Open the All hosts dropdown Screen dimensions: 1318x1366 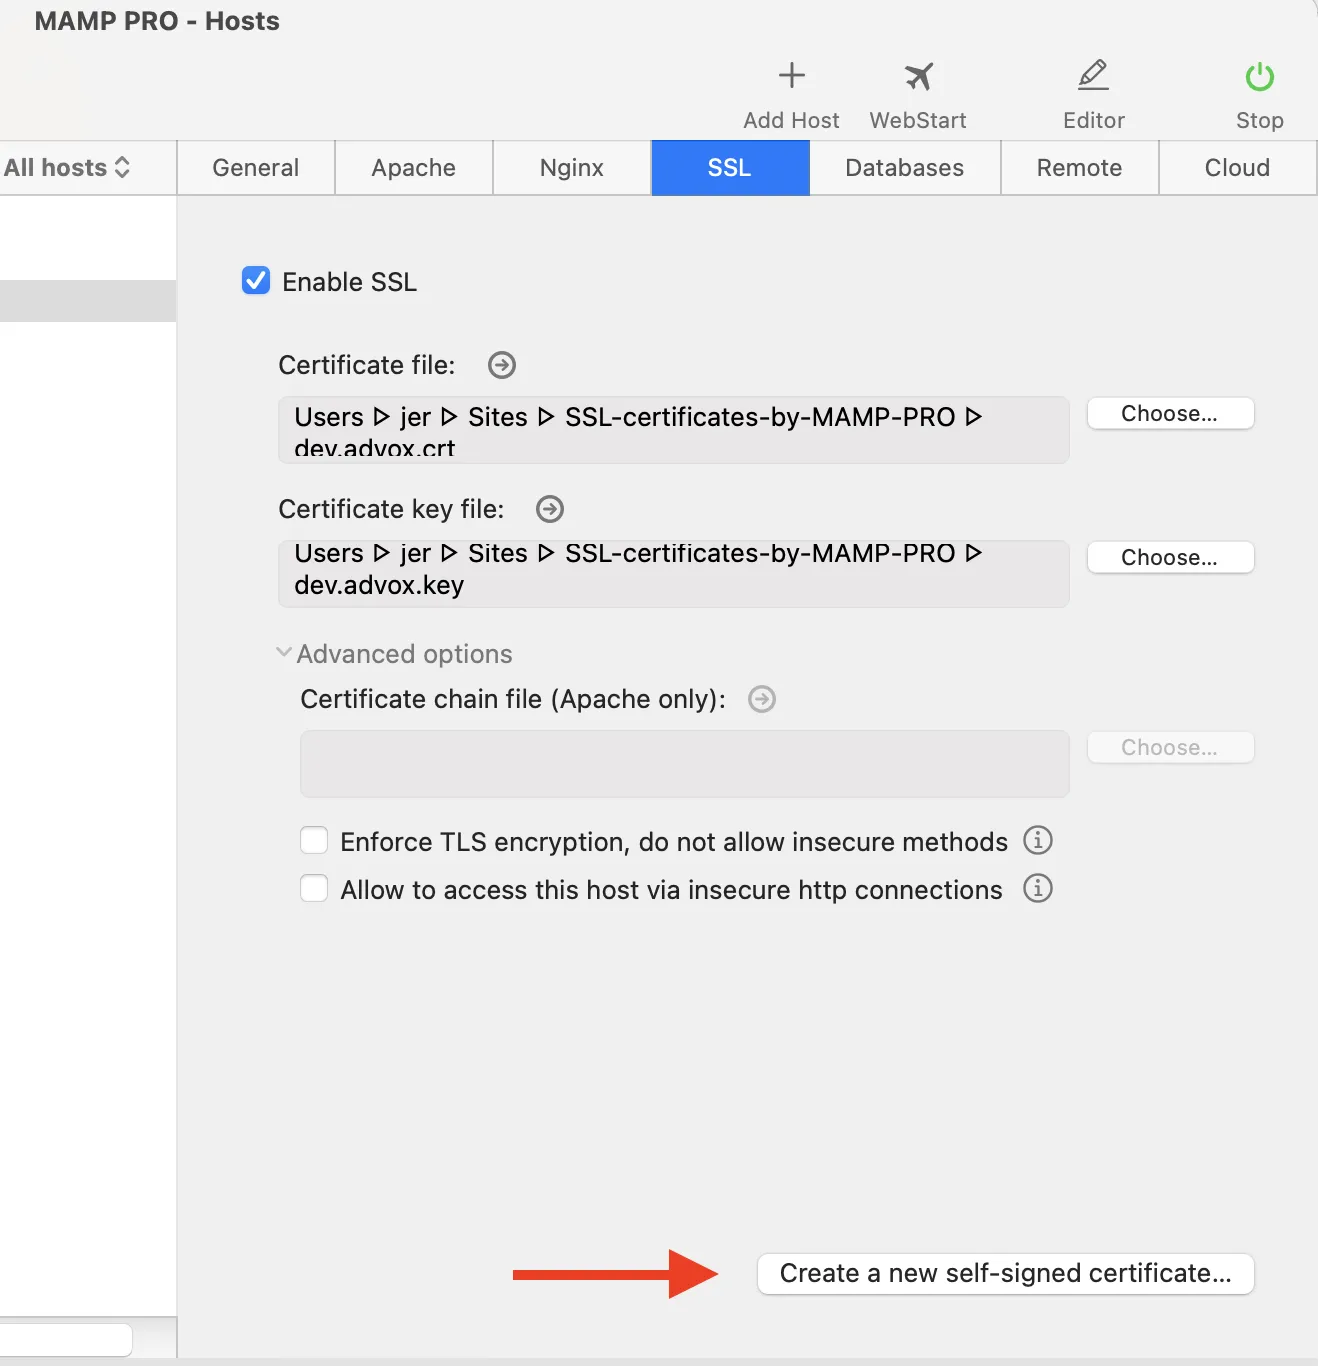[67, 167]
